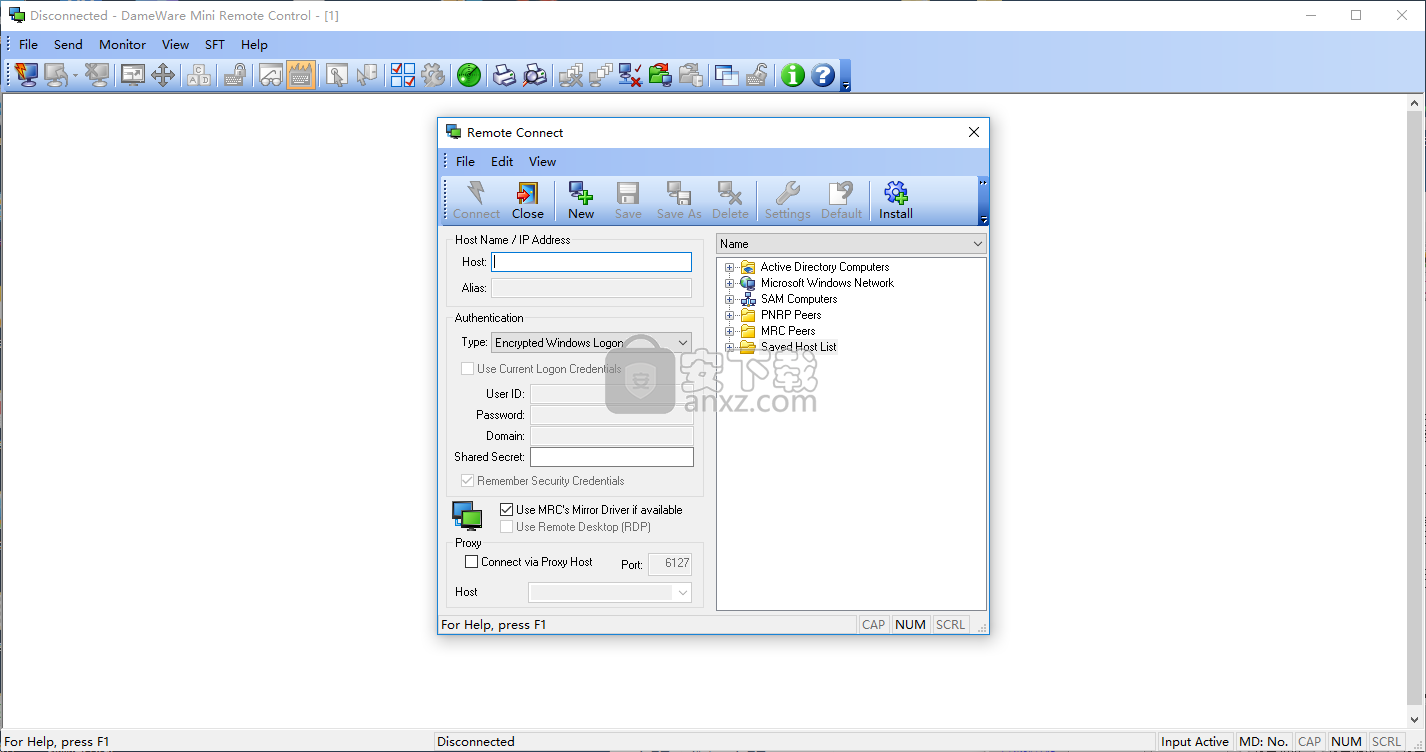1426x752 pixels.
Task: Click the eyeglasses view-only icon
Action: 270,75
